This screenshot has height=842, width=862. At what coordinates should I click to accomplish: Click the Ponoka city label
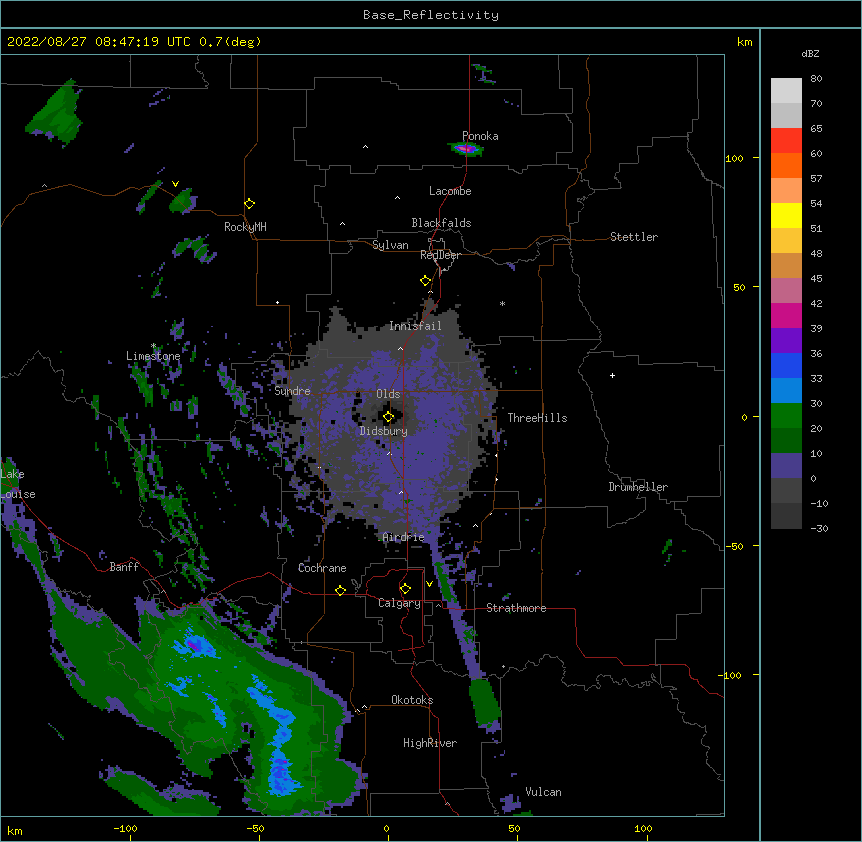point(480,136)
